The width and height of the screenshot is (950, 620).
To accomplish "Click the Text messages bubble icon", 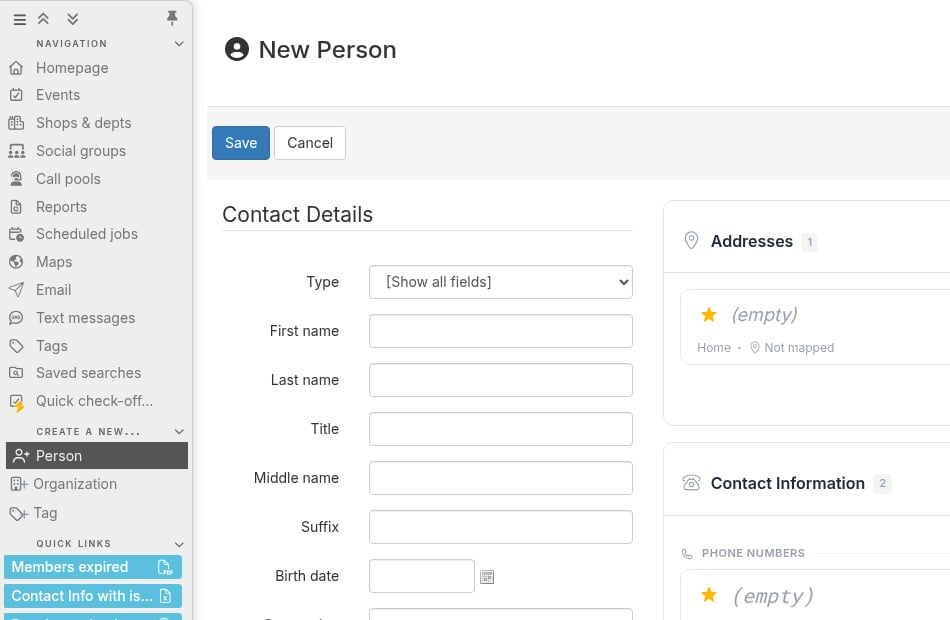I will 16,318.
